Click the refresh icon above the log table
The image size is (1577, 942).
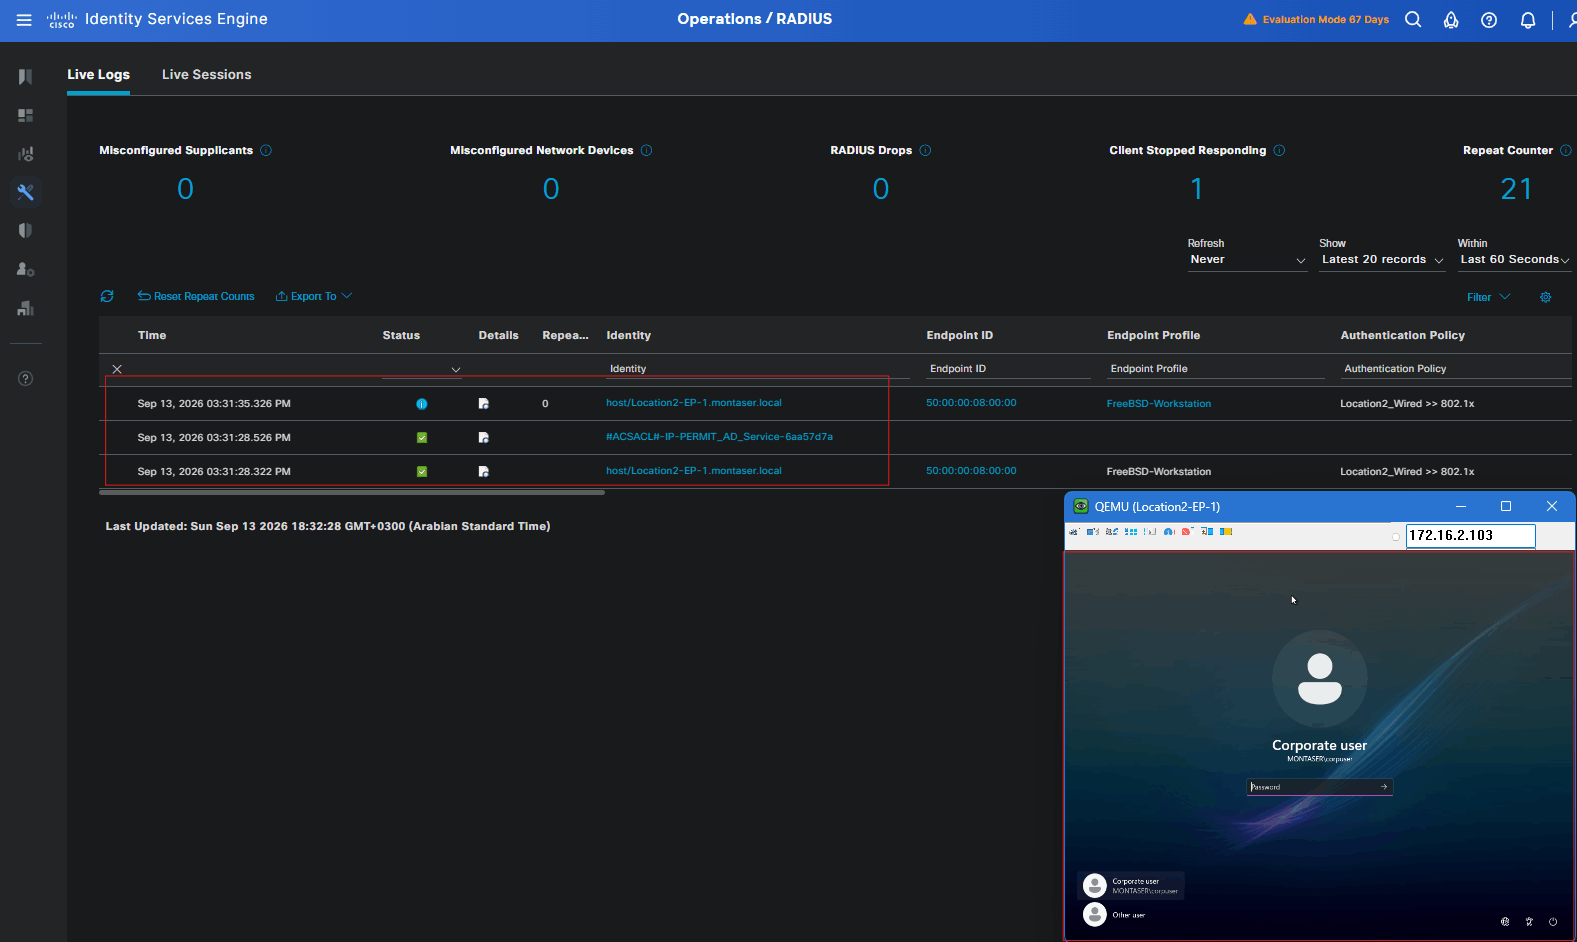point(107,296)
